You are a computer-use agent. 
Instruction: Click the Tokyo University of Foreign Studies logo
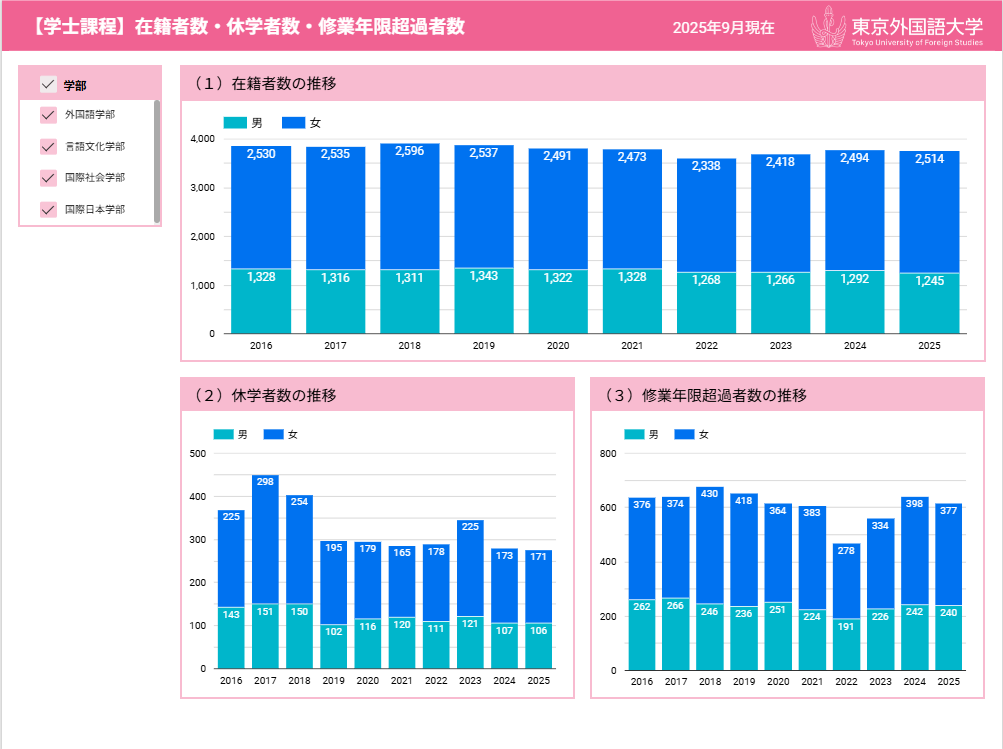tap(897, 28)
